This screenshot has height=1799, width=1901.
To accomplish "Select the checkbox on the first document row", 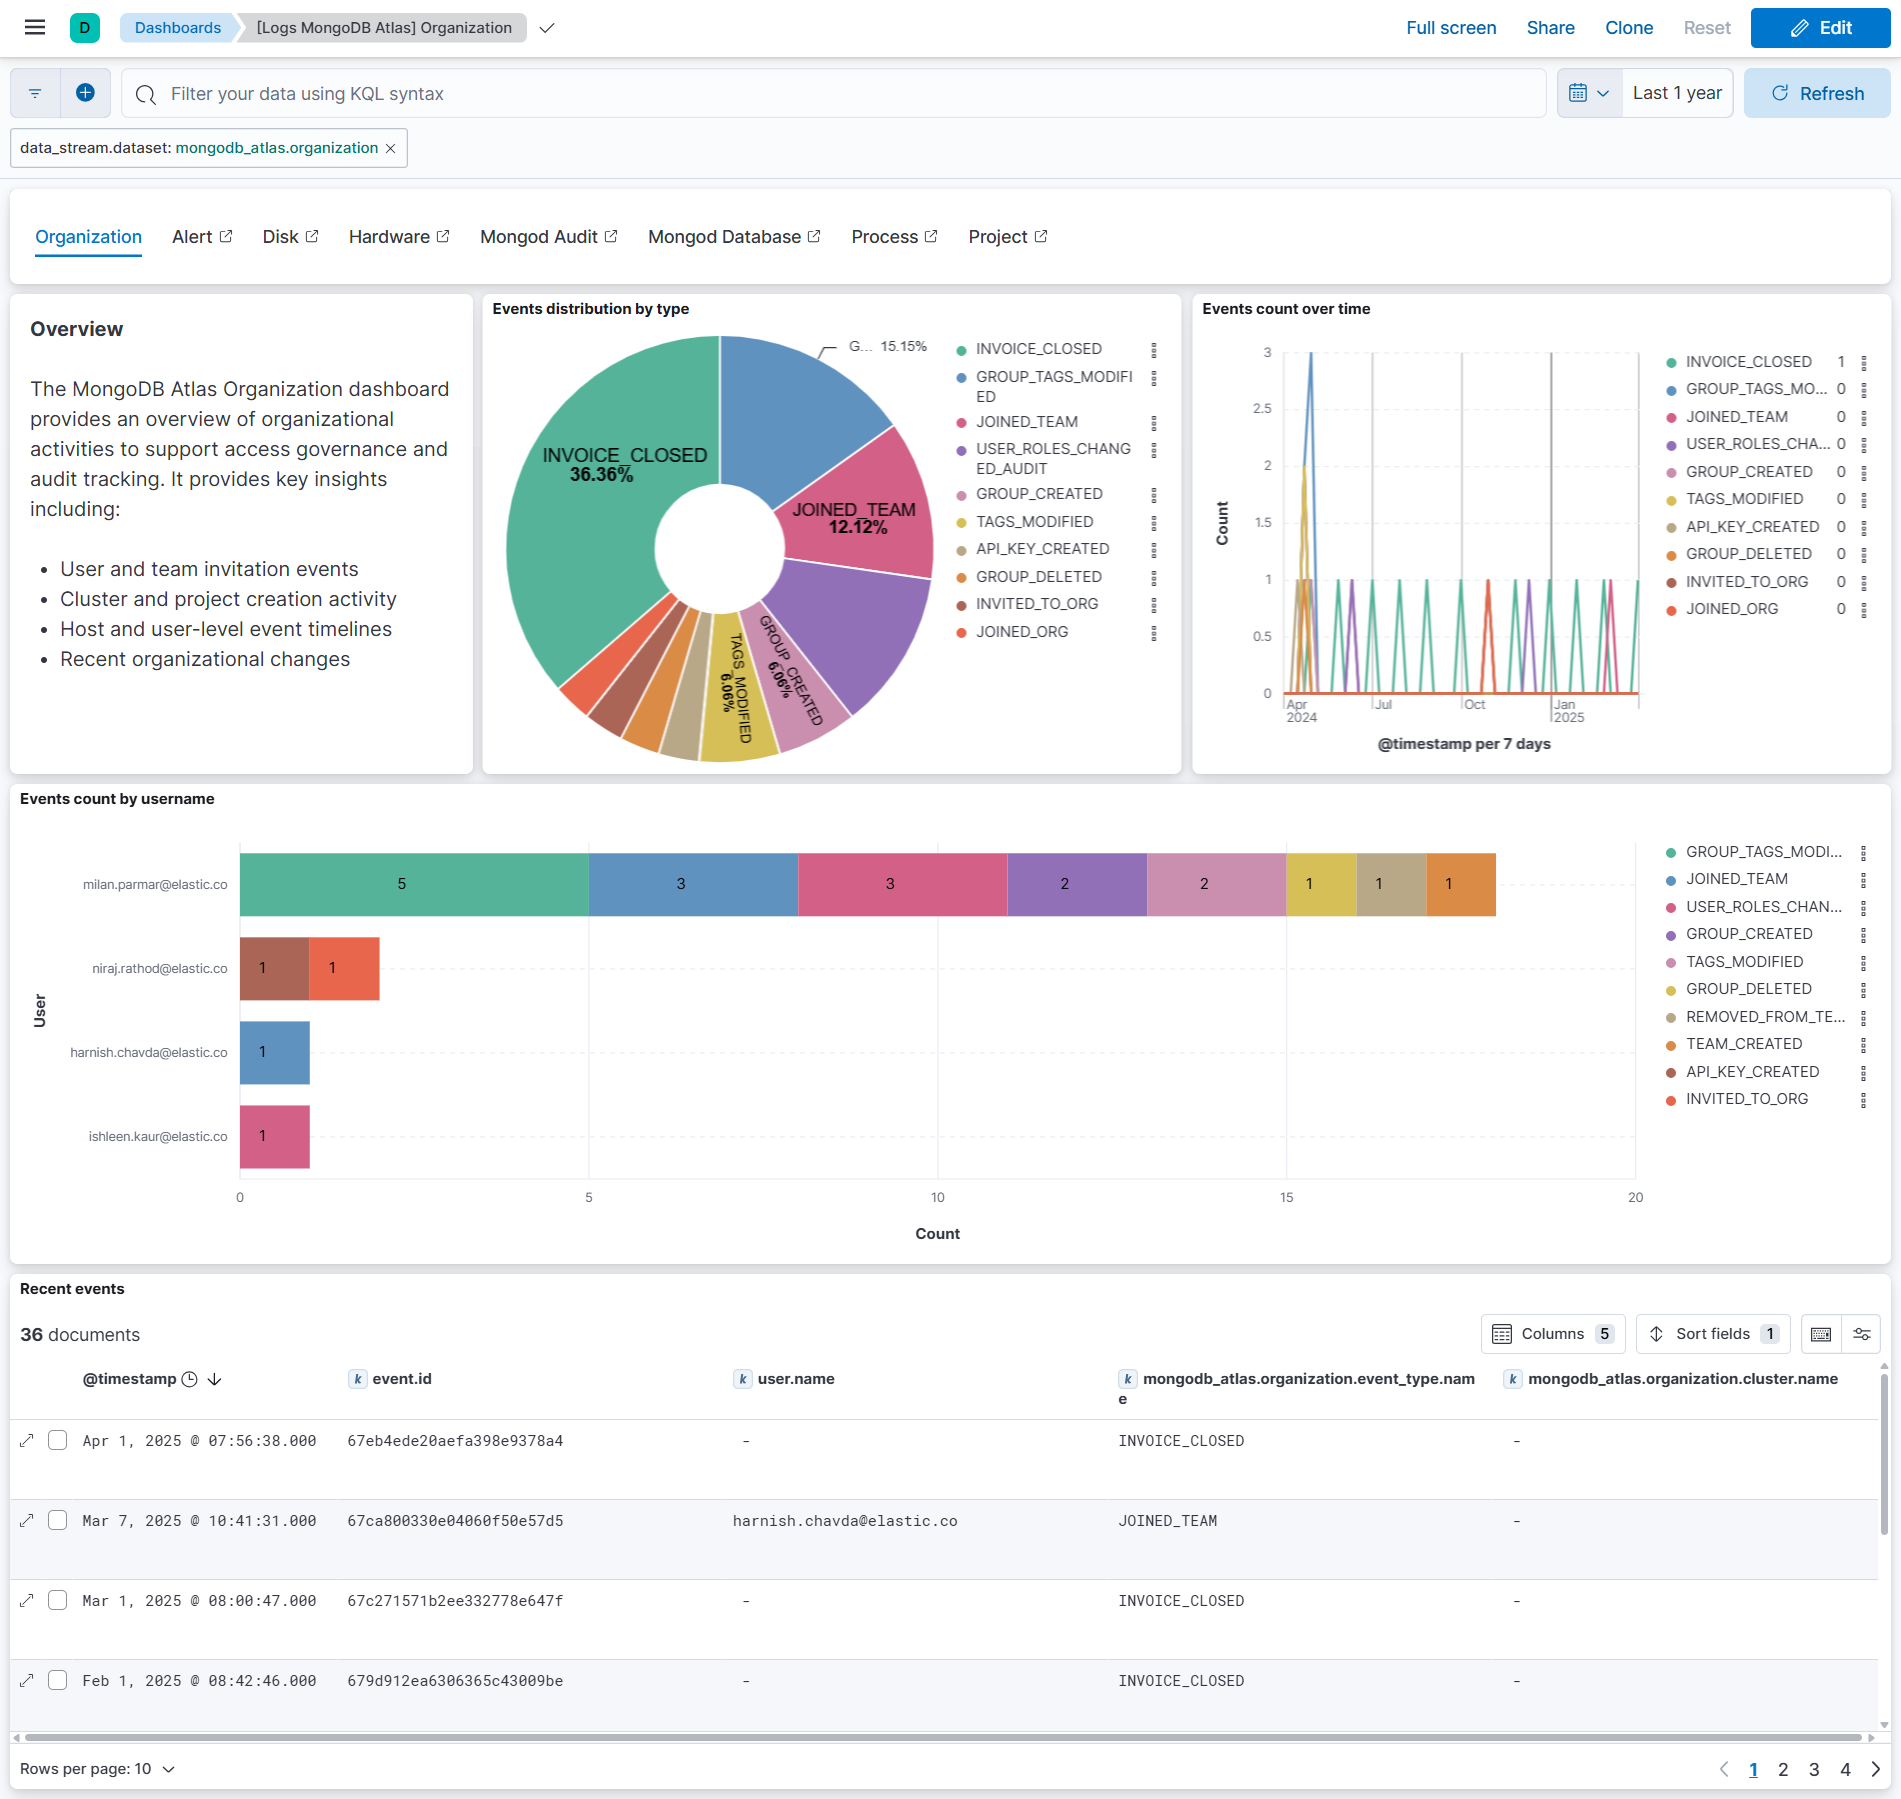I will [57, 1440].
